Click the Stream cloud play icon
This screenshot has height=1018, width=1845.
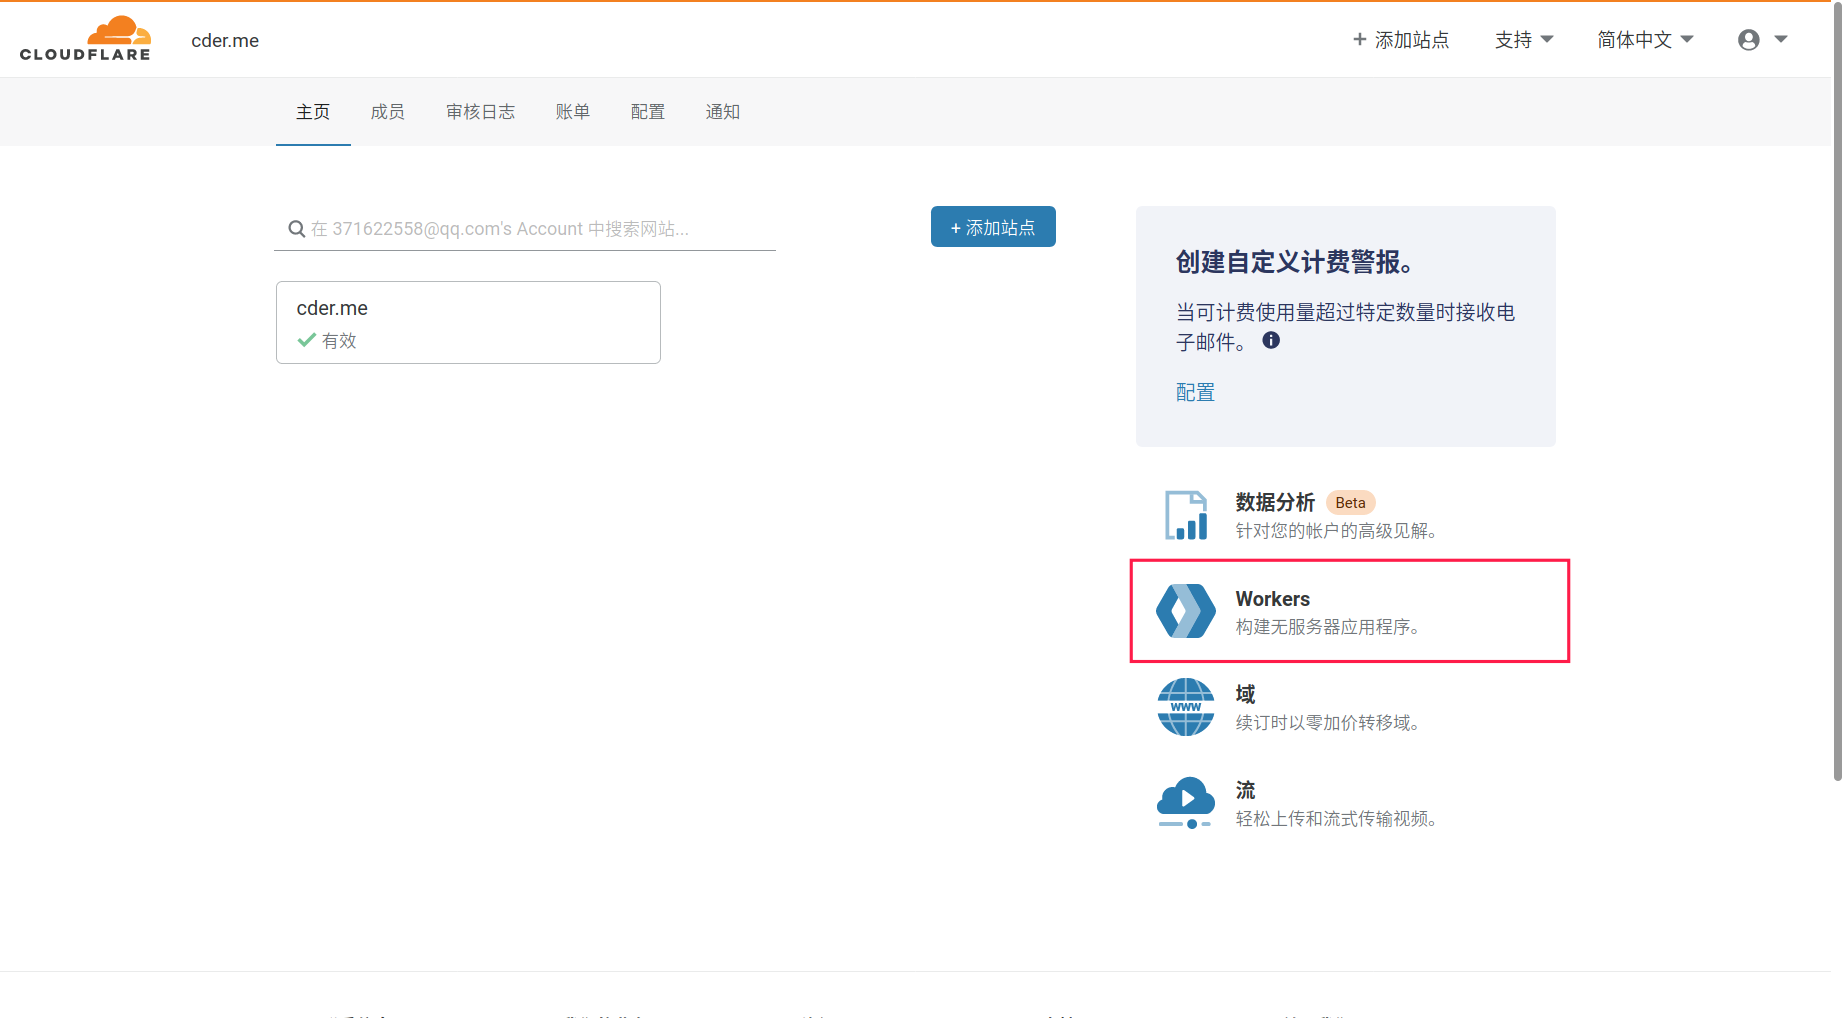click(x=1186, y=803)
